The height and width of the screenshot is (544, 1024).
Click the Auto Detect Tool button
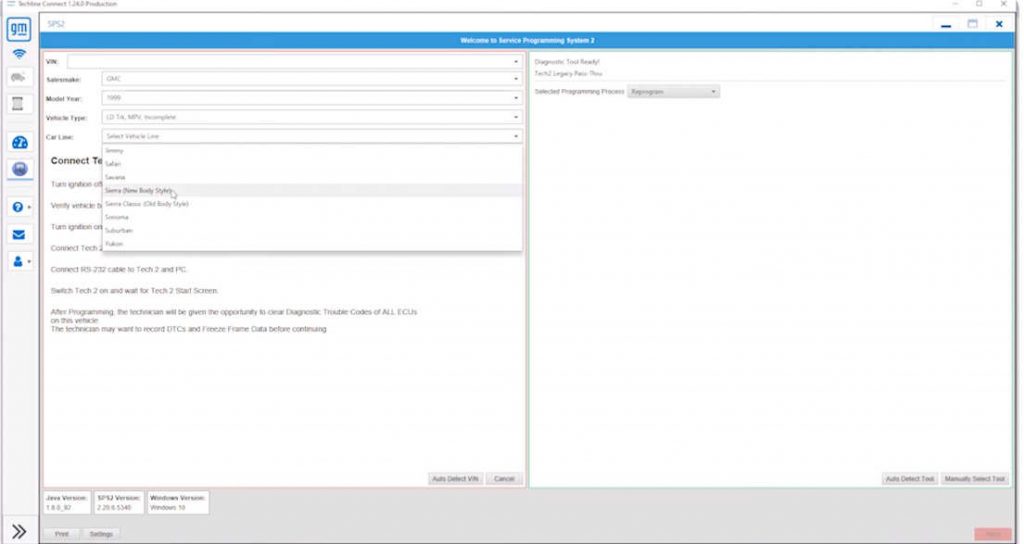click(x=910, y=479)
